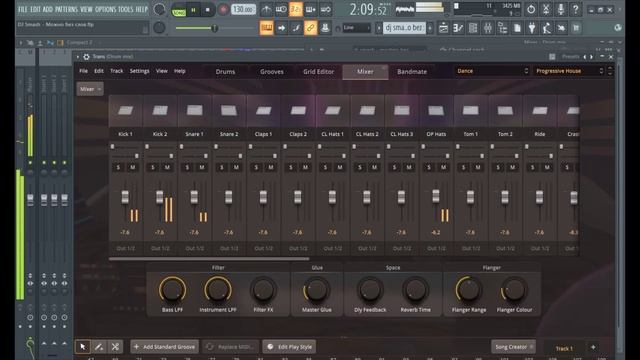
Task: Enable wait for input before recording
Action: [281, 9]
